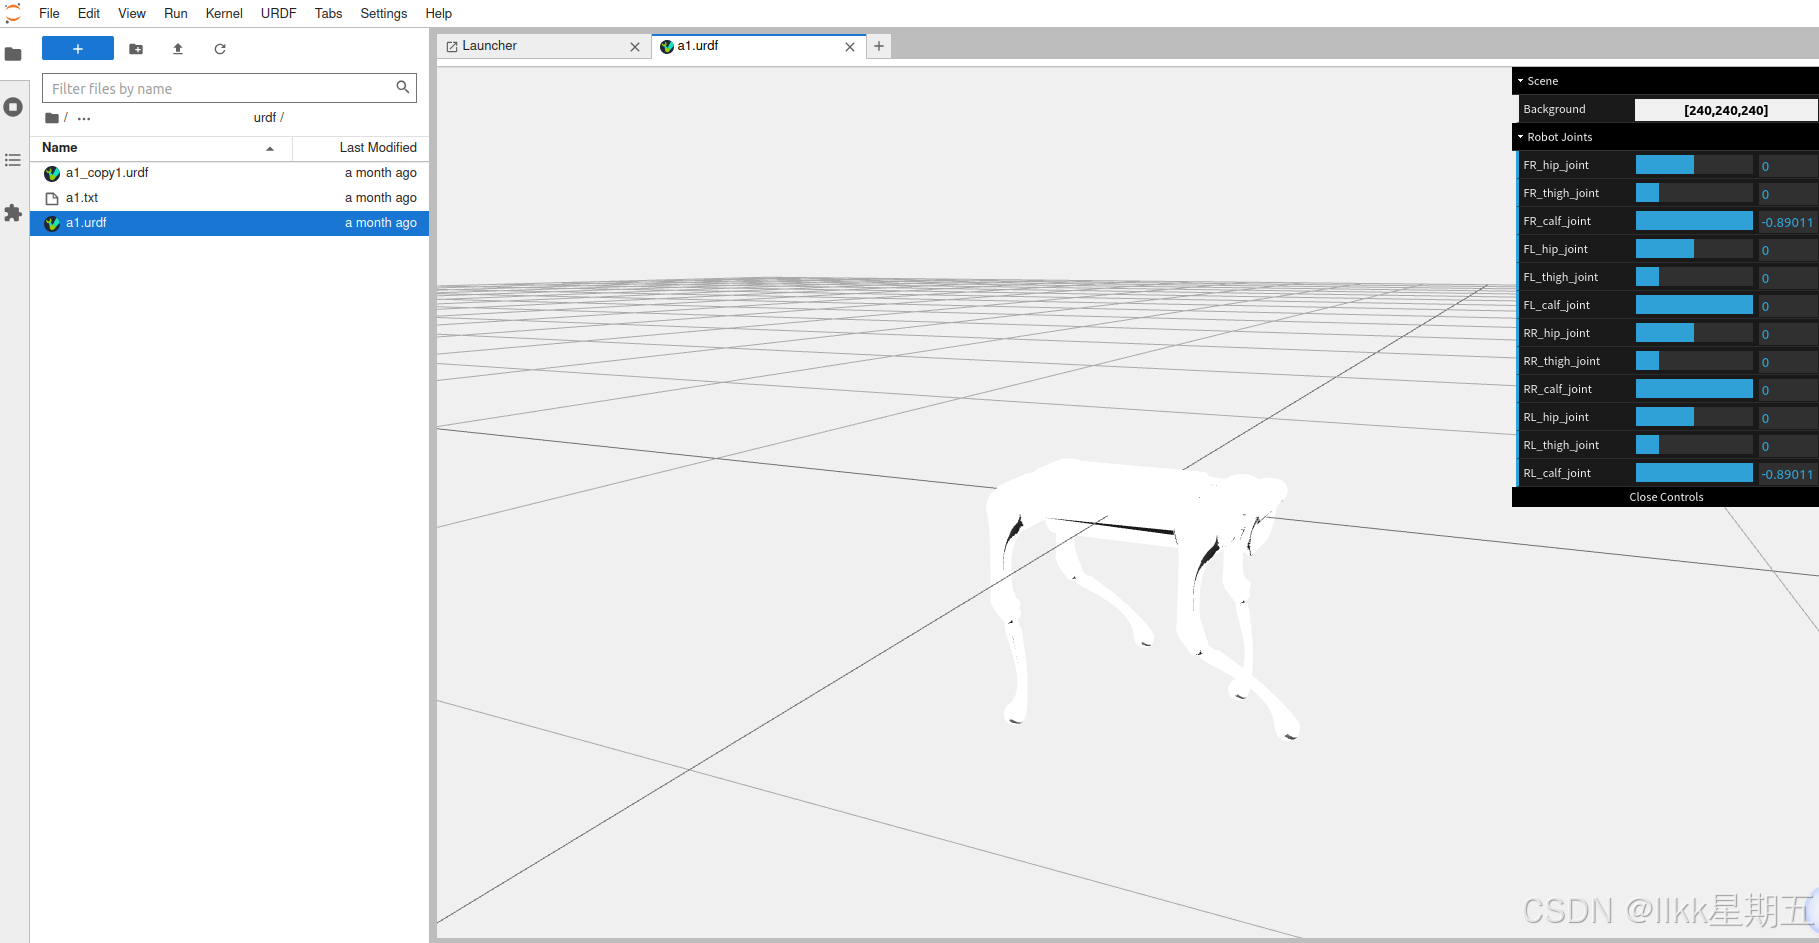Click the Upload Files icon

point(178,49)
